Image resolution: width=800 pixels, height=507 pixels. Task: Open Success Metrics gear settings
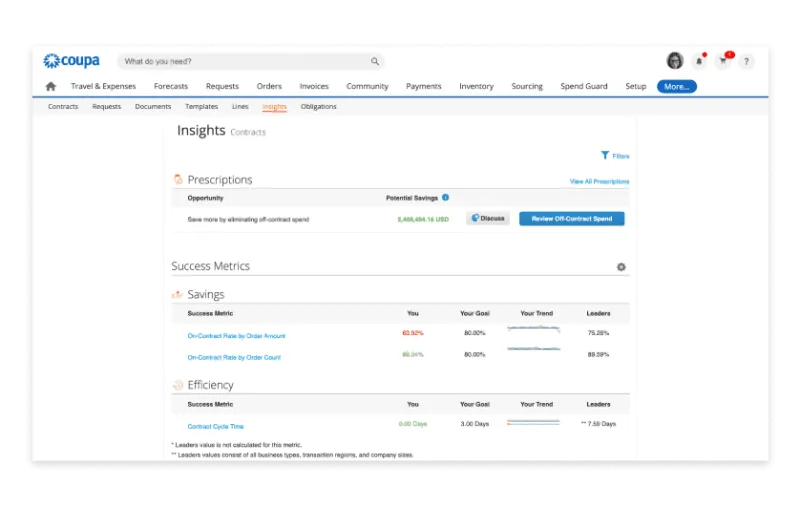[621, 267]
